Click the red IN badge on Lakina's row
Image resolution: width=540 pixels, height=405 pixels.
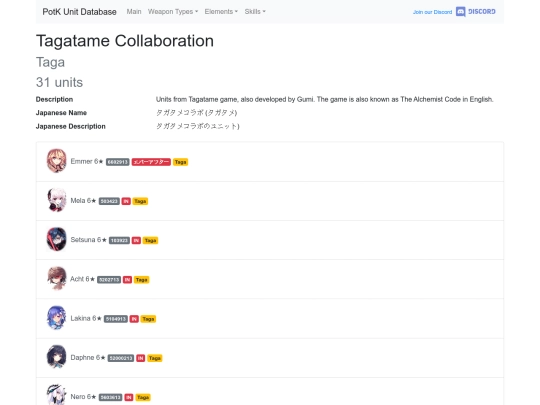point(134,319)
